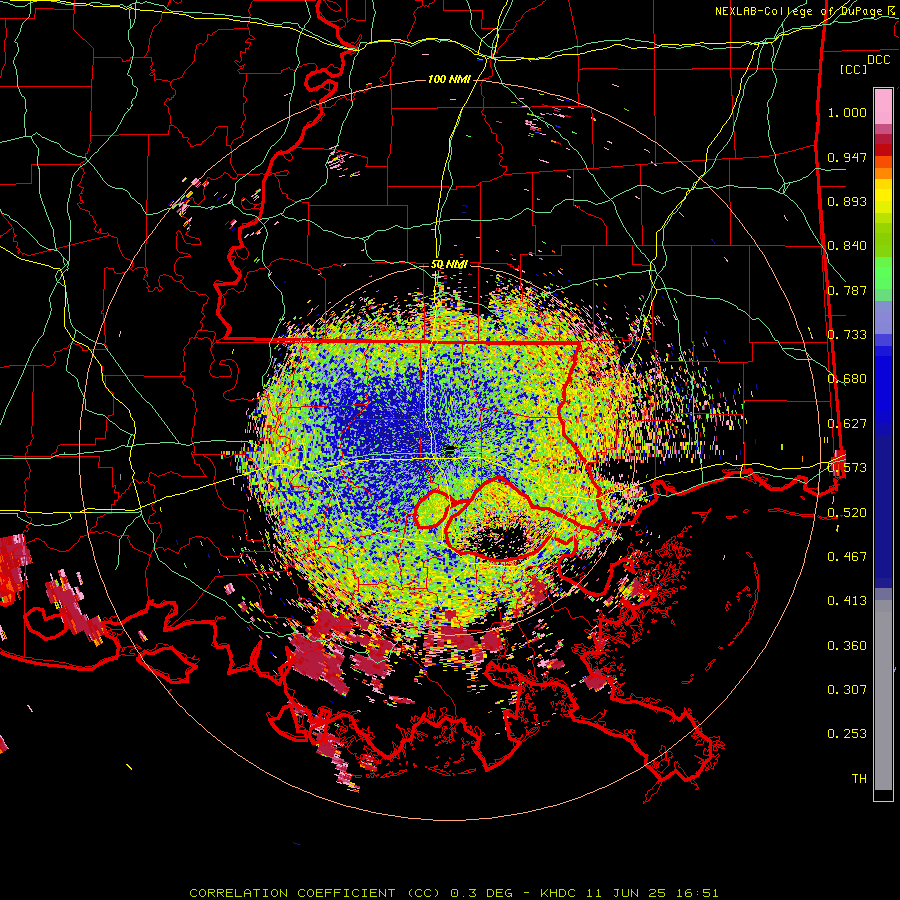Click the 0.787 color scale value

(847, 290)
